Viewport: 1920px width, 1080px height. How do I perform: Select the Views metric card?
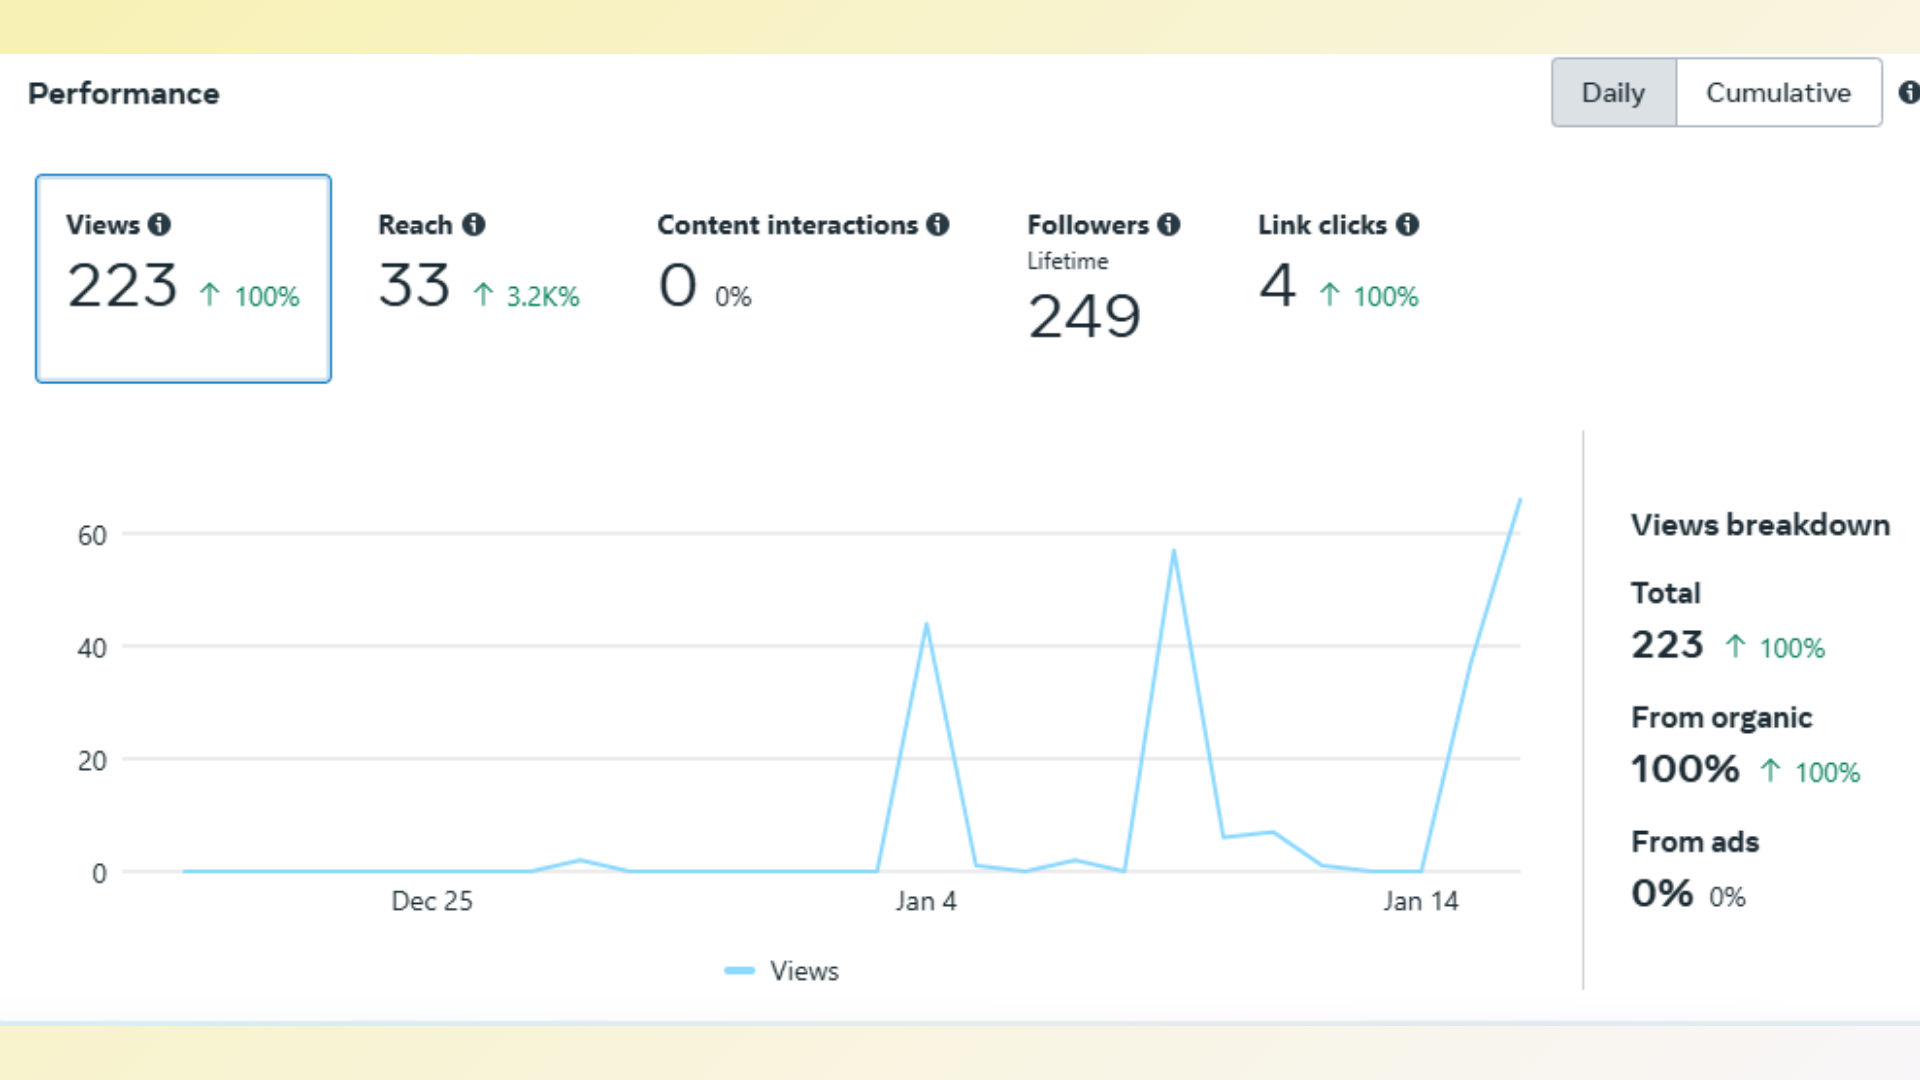(x=183, y=278)
